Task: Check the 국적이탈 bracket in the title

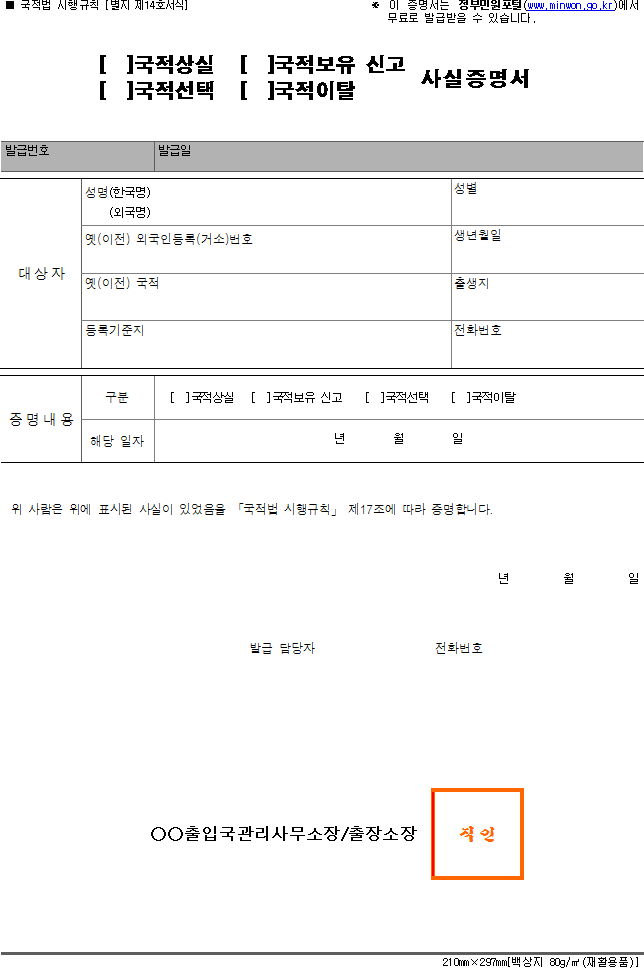Action: coord(257,90)
